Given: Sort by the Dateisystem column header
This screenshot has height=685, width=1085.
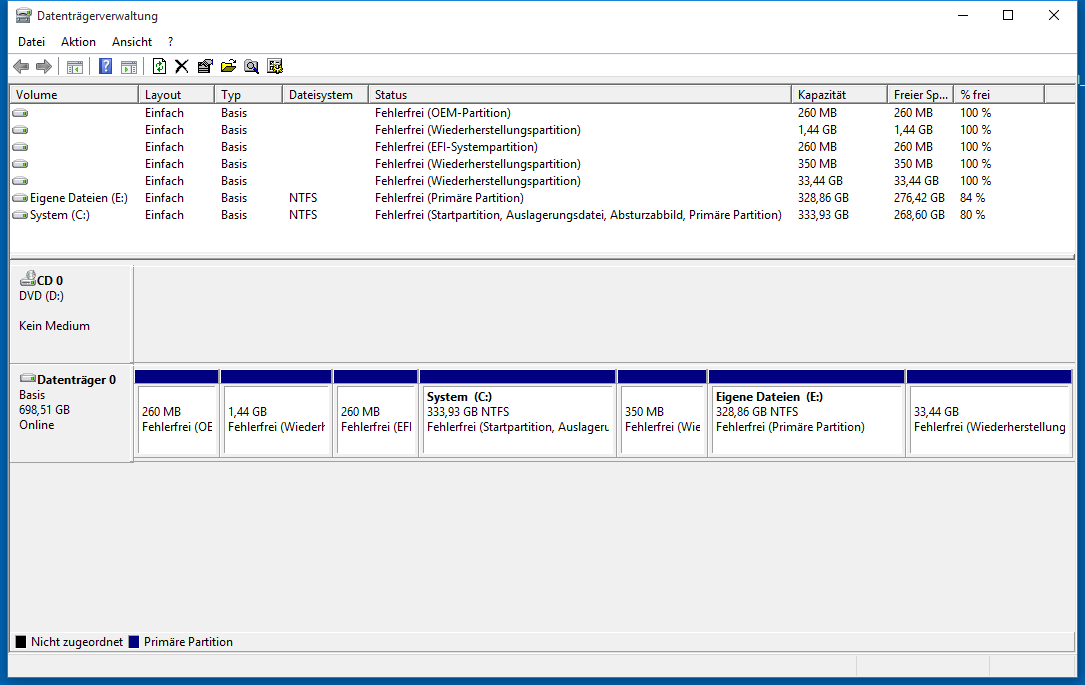Looking at the screenshot, I should [x=321, y=95].
